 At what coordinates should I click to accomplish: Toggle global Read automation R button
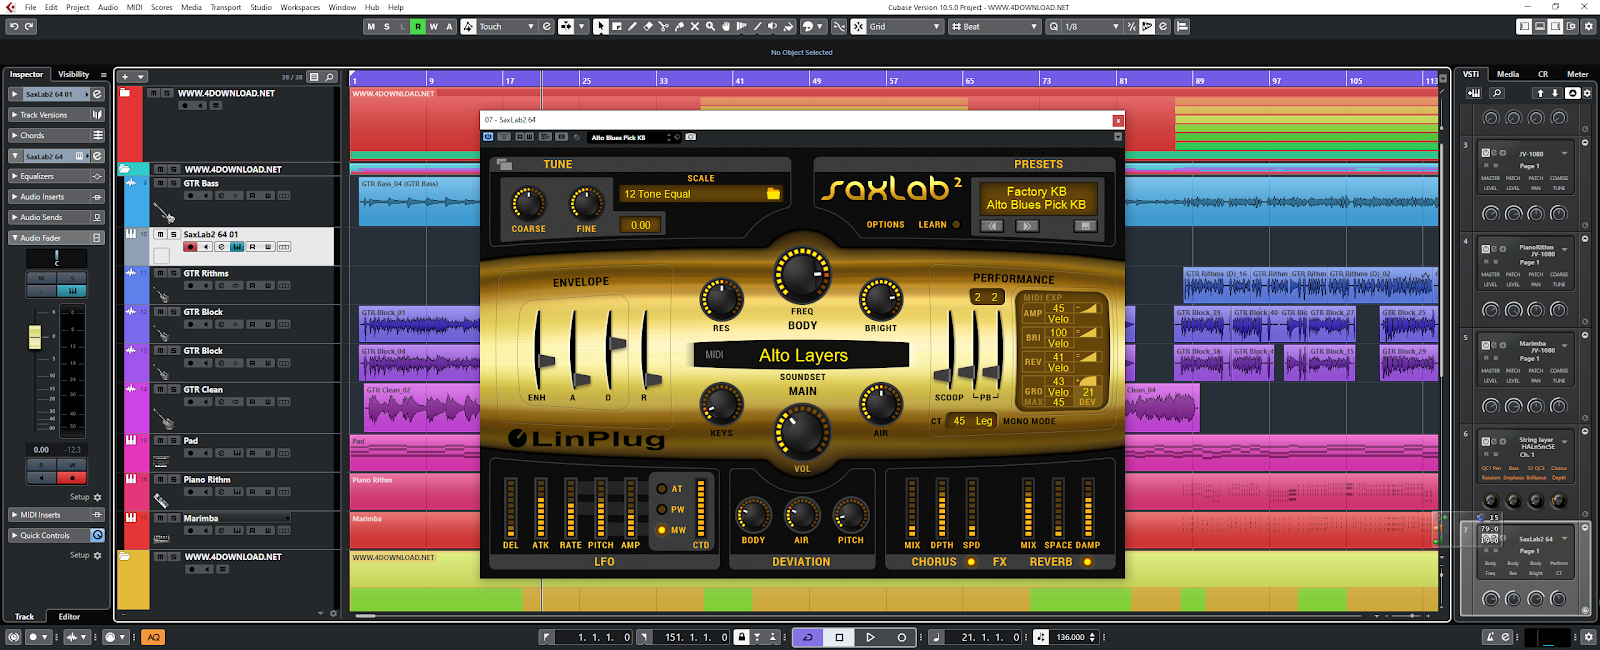(418, 26)
